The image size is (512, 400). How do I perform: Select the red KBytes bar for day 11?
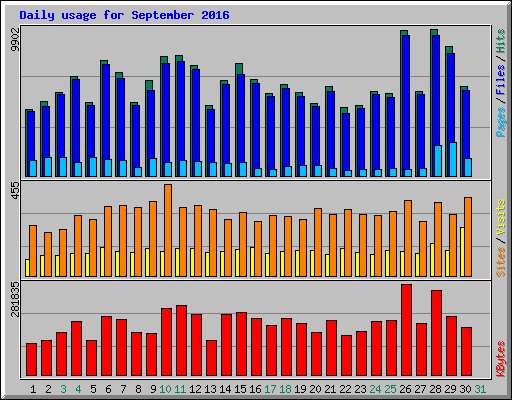point(181,341)
